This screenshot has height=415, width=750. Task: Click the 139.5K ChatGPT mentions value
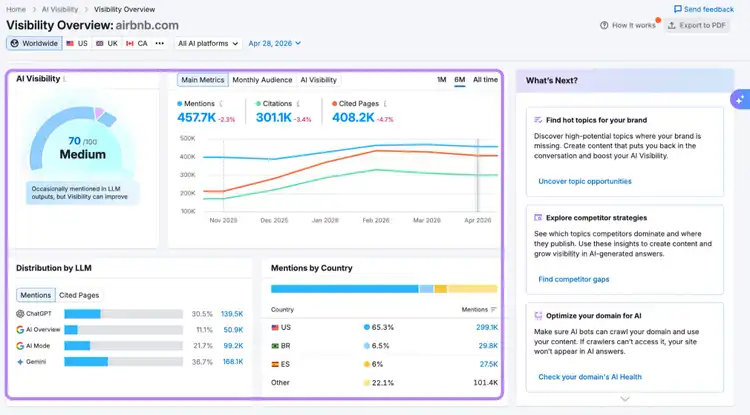tap(232, 314)
